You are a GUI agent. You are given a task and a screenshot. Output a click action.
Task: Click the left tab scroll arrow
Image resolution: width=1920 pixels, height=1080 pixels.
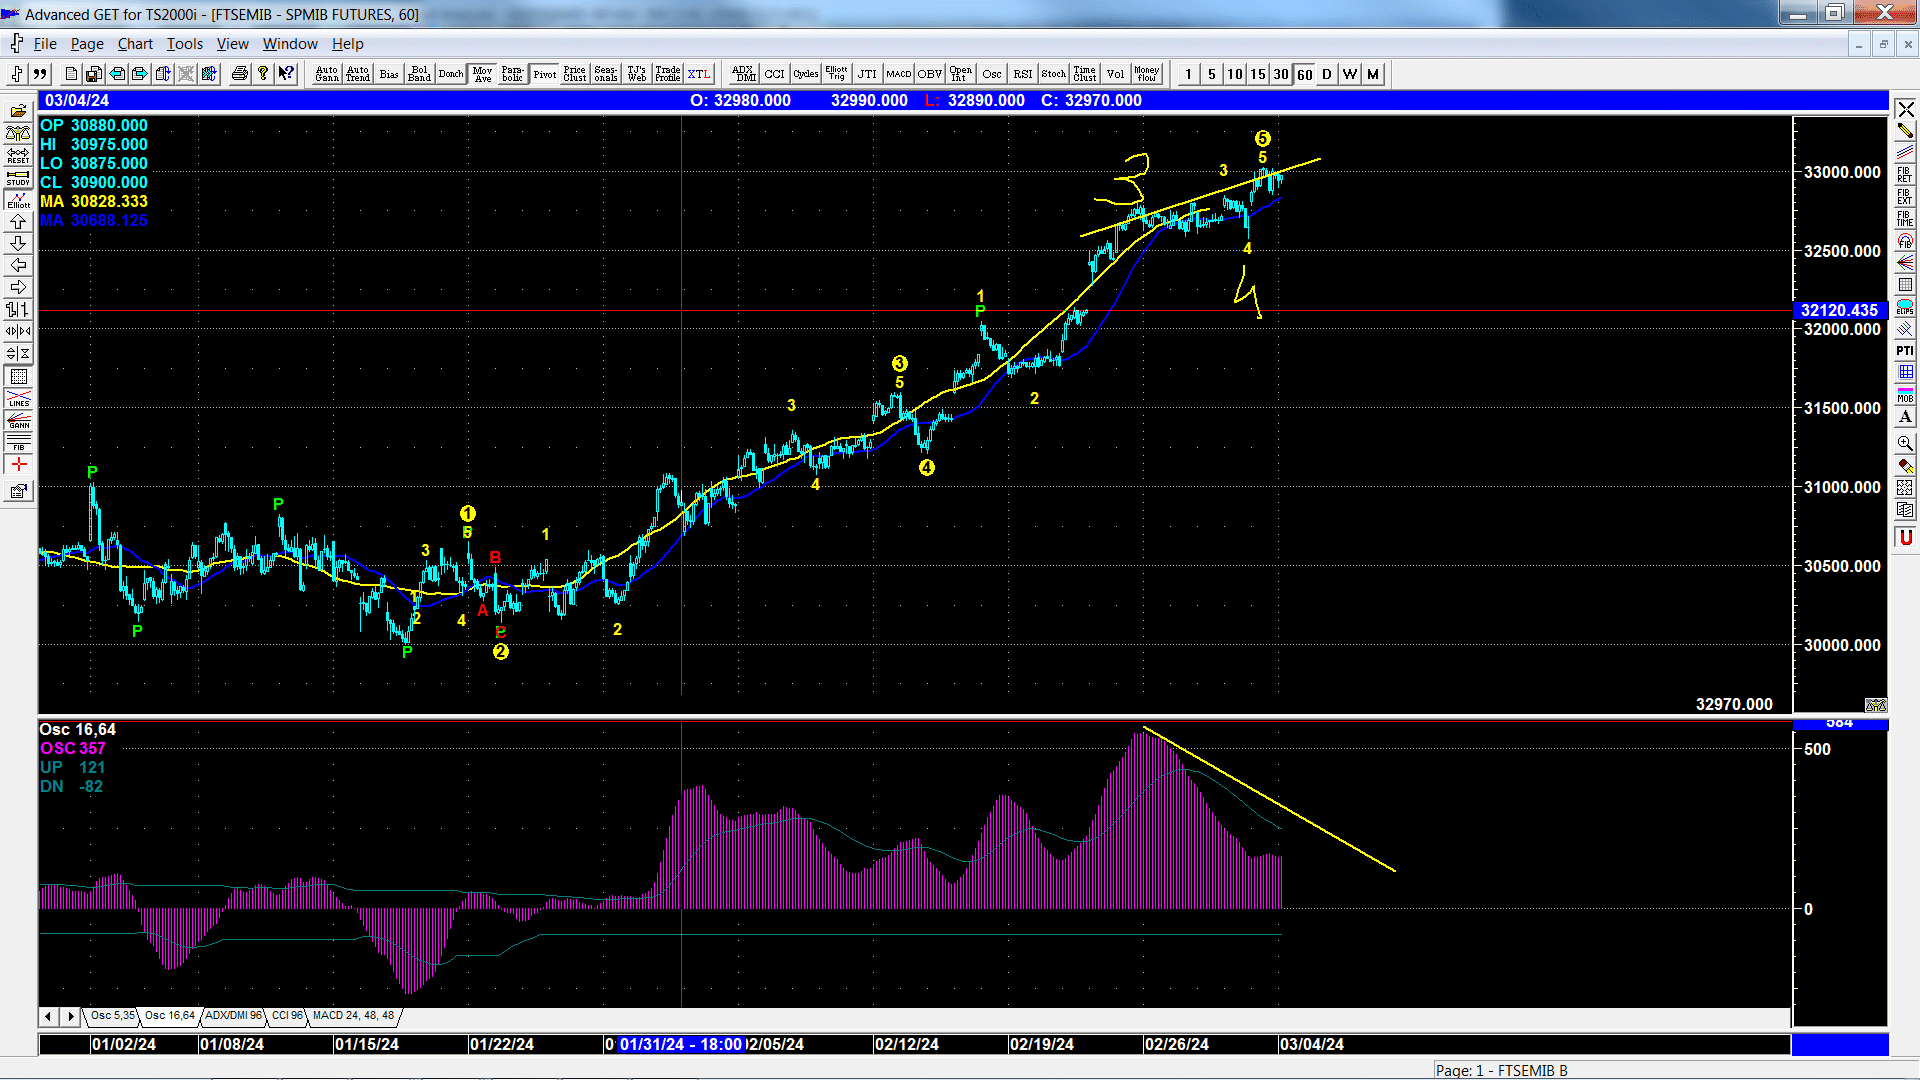pos(48,1016)
